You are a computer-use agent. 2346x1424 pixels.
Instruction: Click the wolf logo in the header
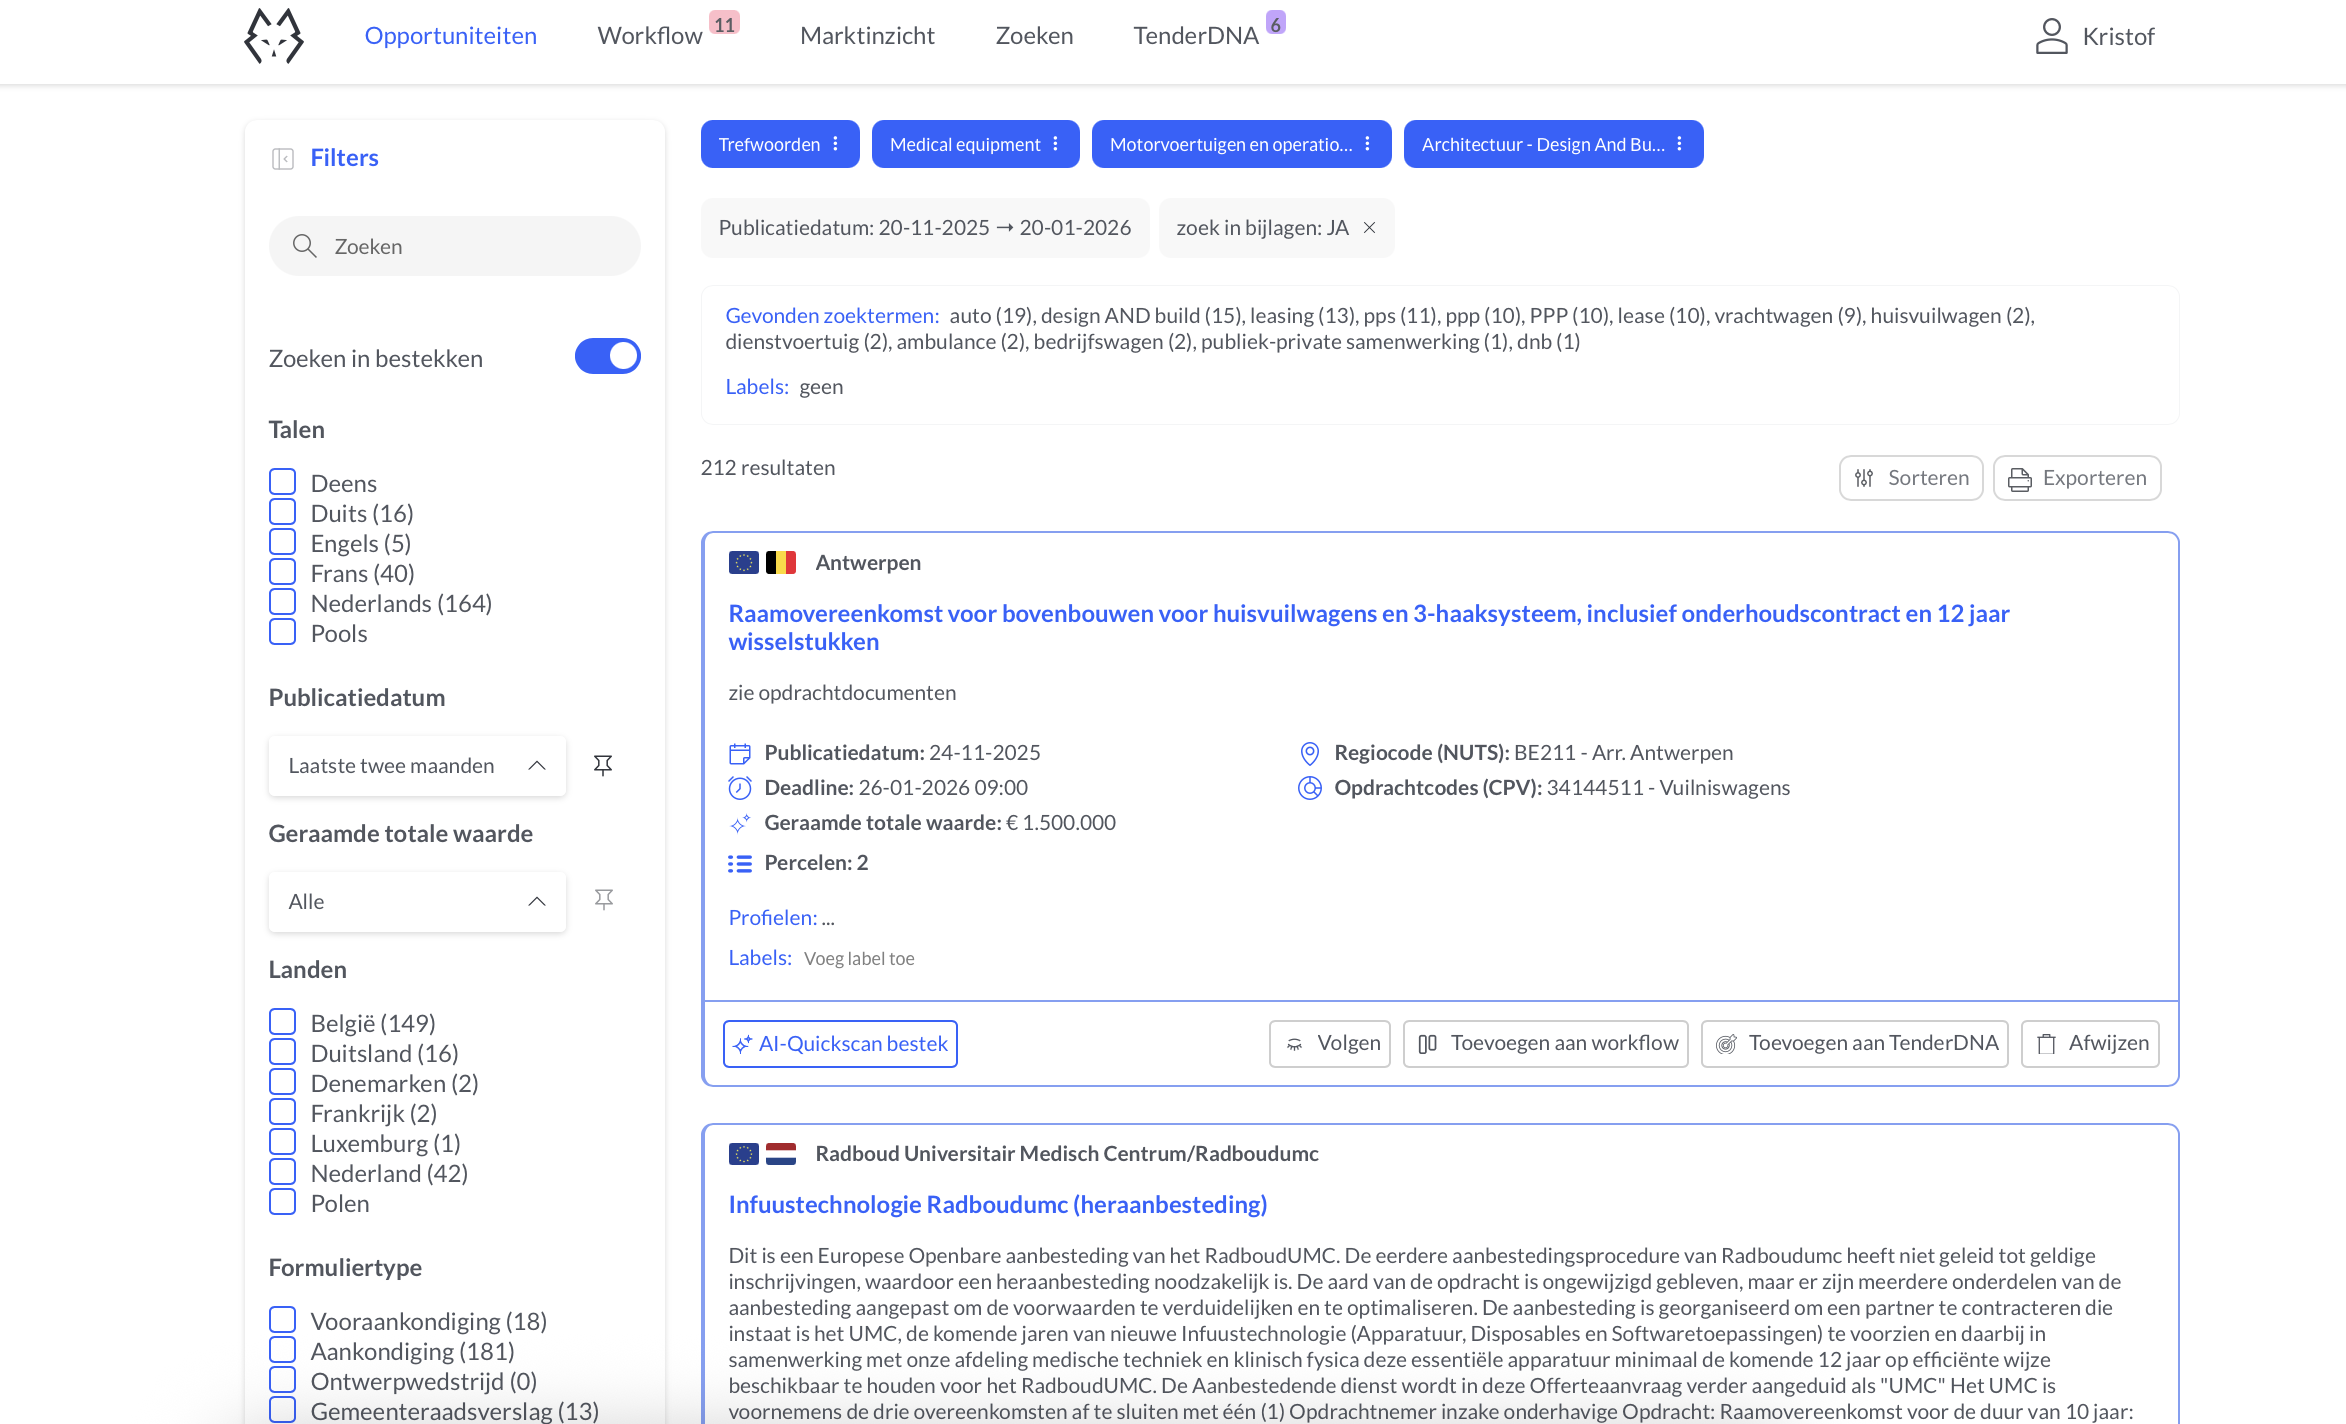point(273,36)
